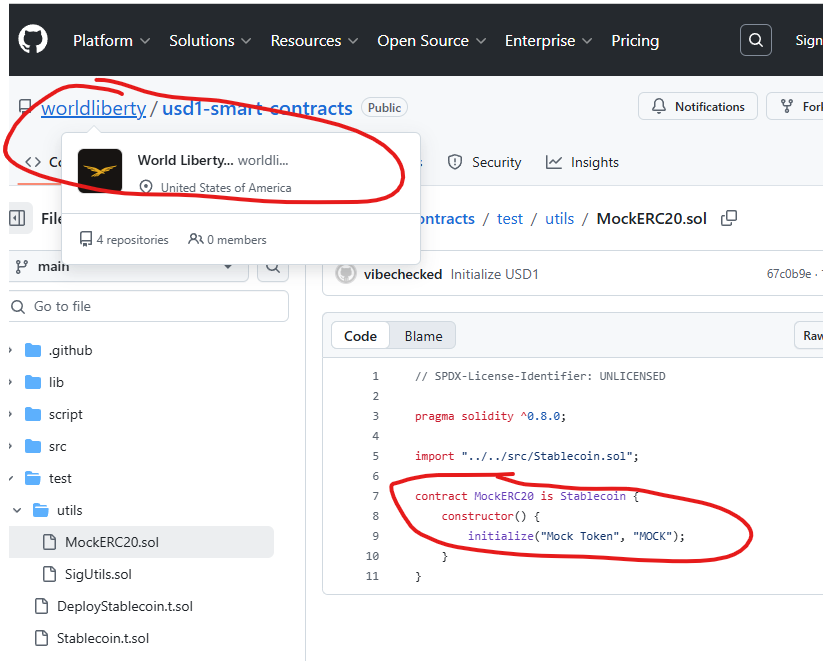Click line number 11 in code
The height and width of the screenshot is (661, 823).
372,576
